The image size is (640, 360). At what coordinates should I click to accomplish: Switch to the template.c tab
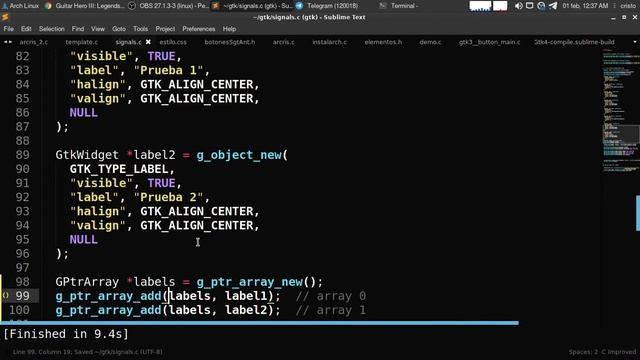[x=81, y=42]
